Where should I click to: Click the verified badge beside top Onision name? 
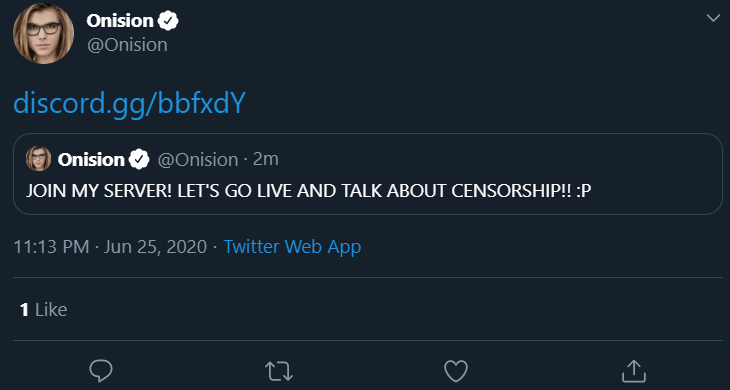(168, 21)
